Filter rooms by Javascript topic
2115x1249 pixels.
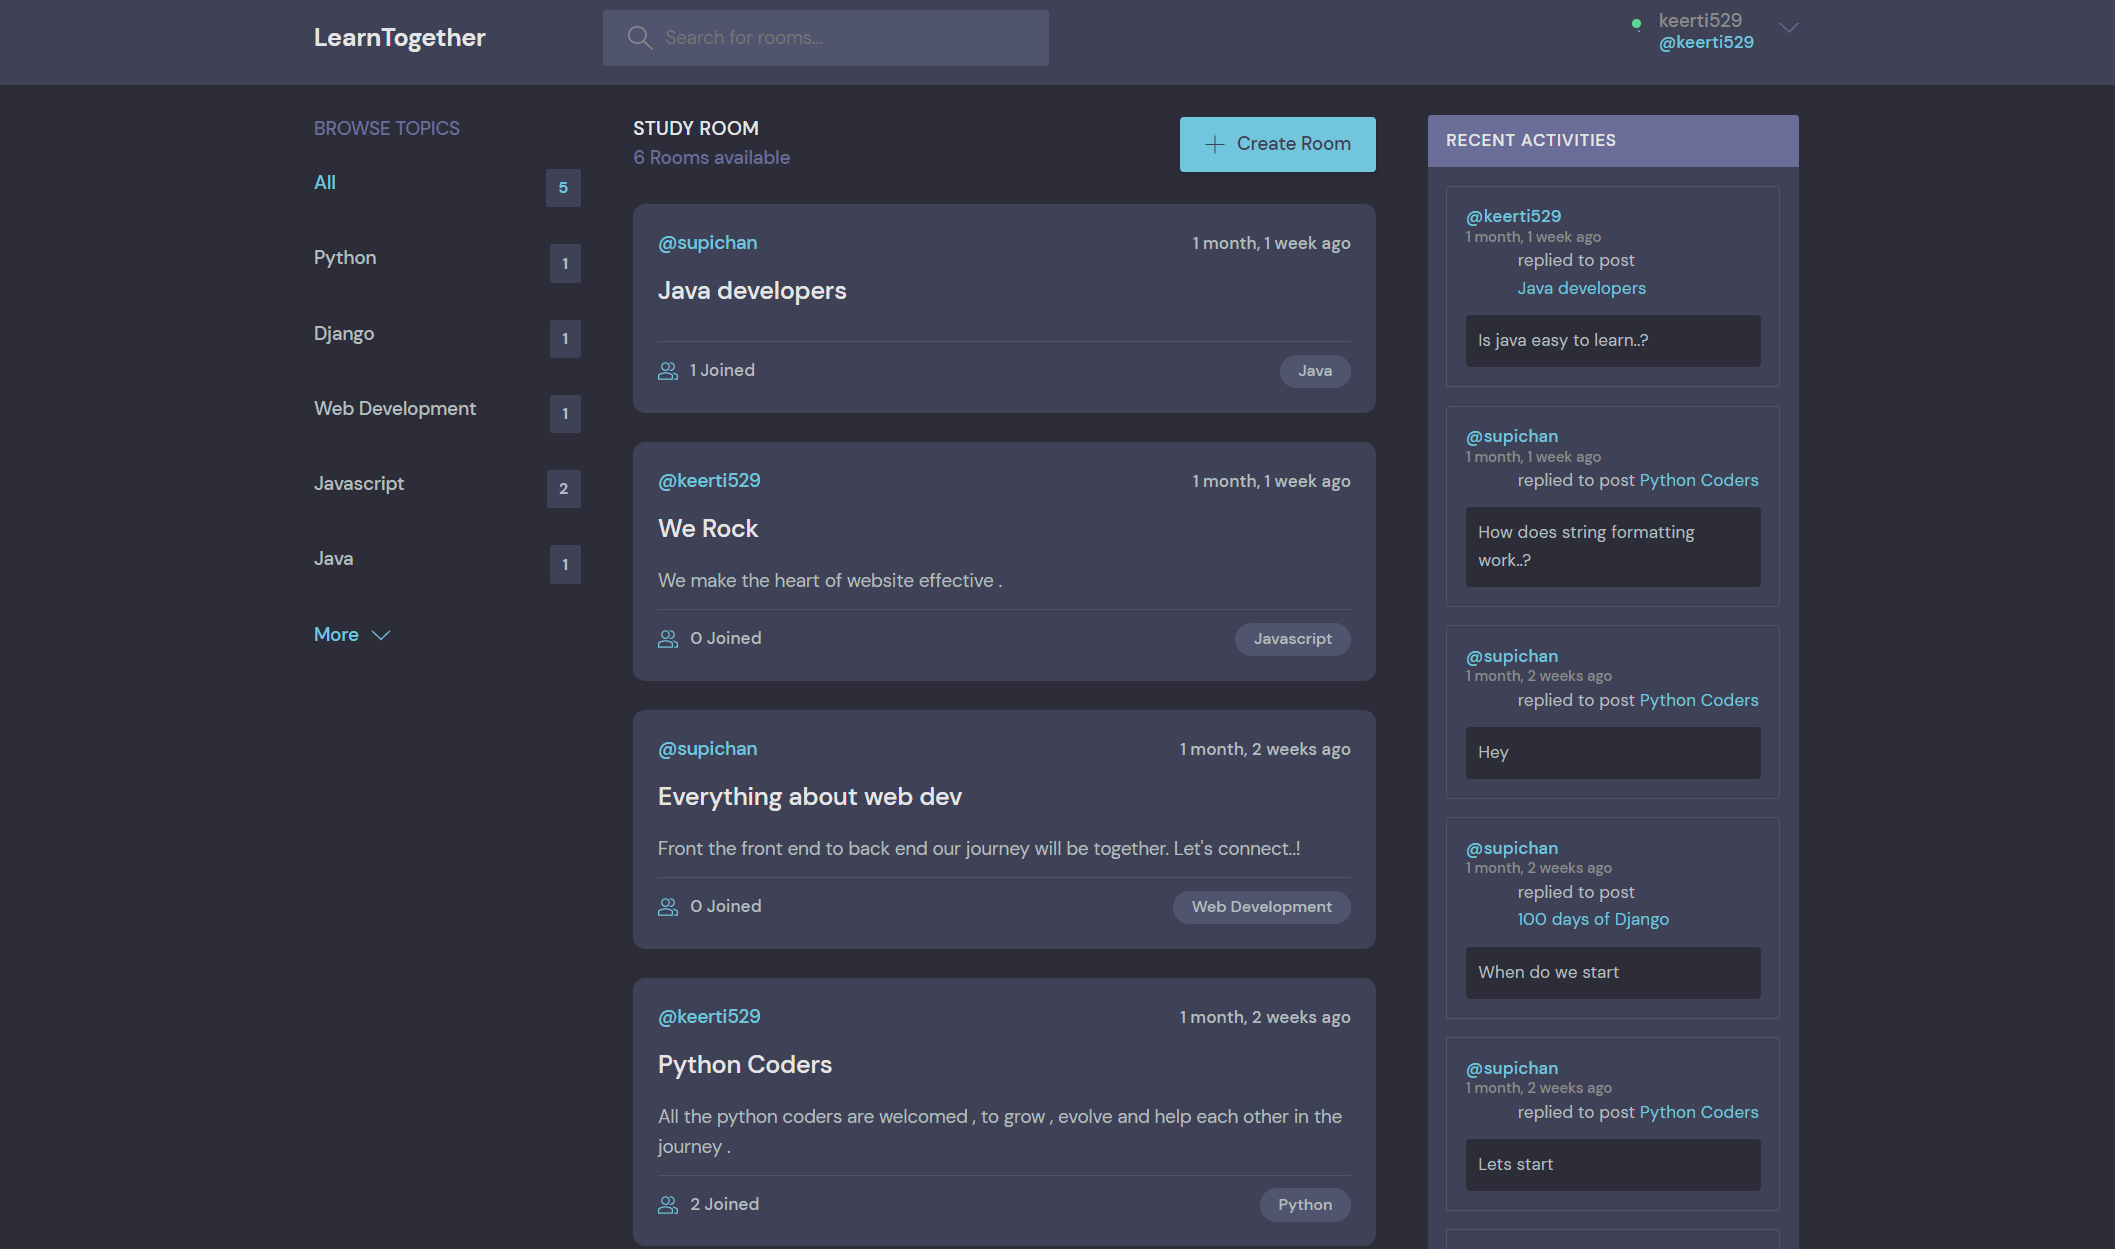point(359,484)
